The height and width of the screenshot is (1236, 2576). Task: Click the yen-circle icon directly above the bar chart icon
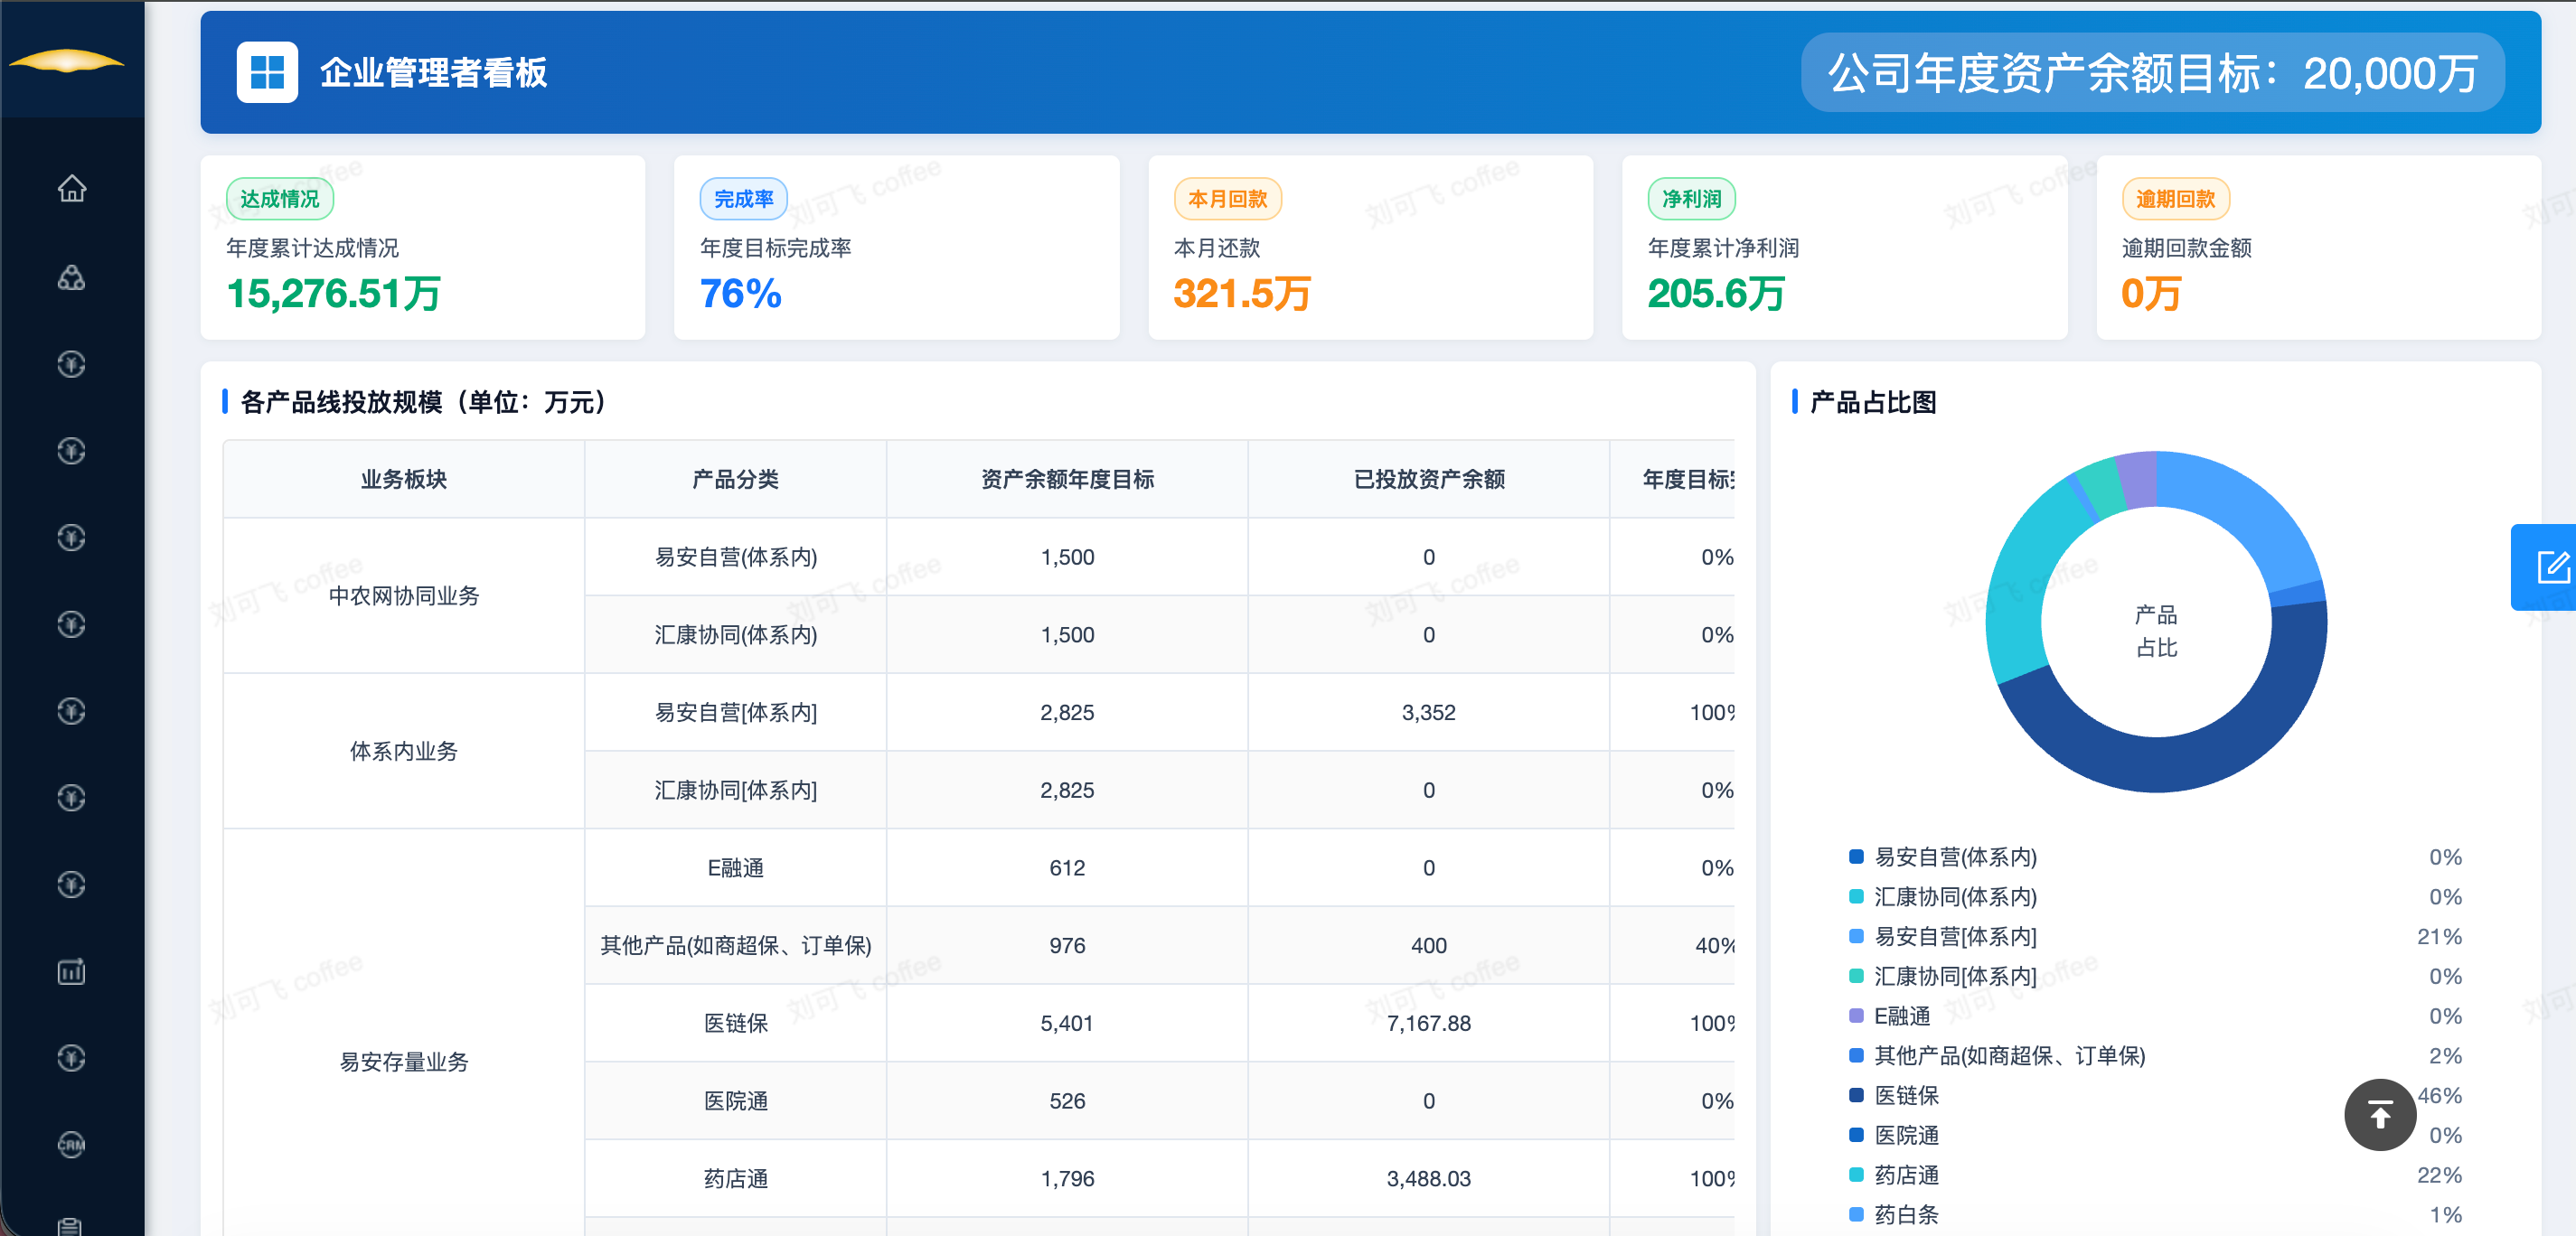pyautogui.click(x=71, y=885)
